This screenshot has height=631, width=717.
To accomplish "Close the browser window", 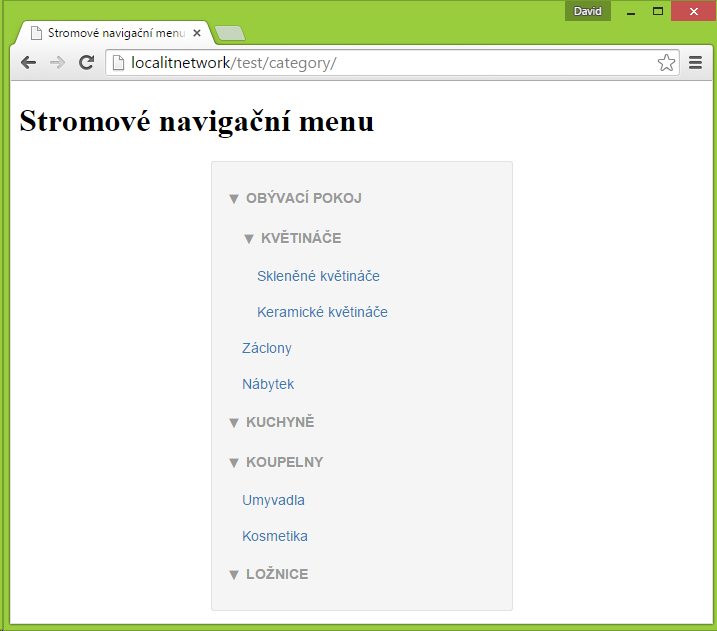I will 694,11.
